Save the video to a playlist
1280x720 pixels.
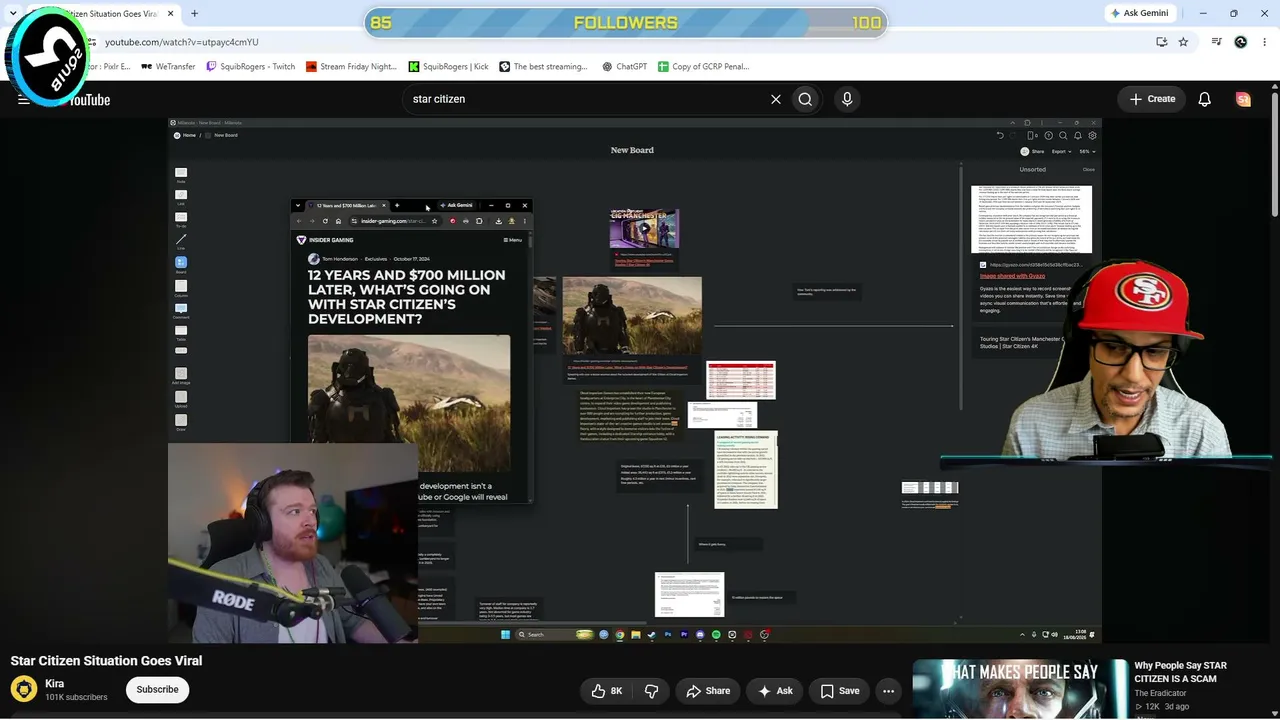840,691
